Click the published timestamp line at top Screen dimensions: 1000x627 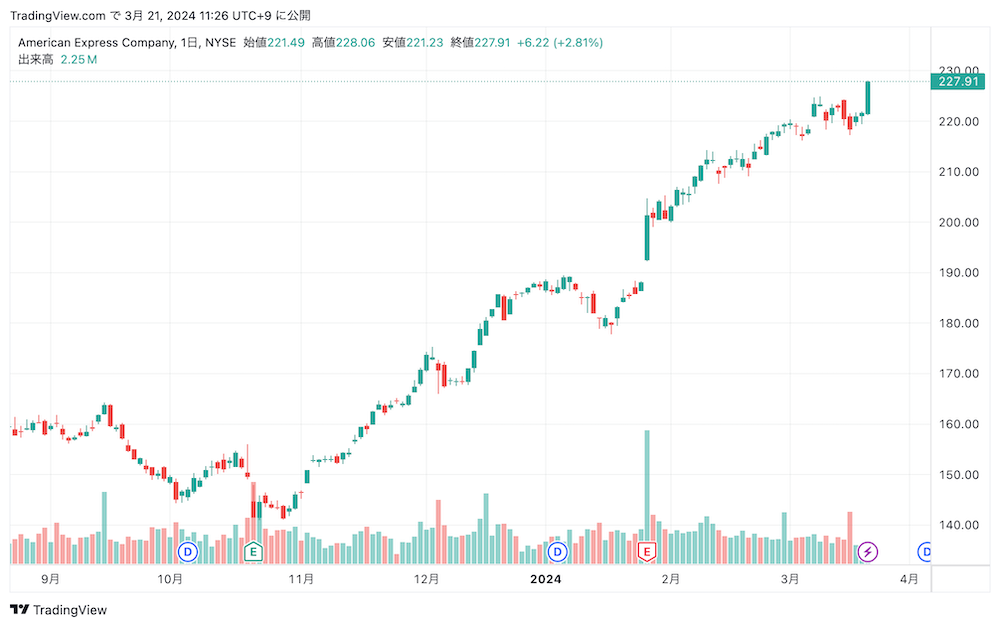[x=160, y=15]
